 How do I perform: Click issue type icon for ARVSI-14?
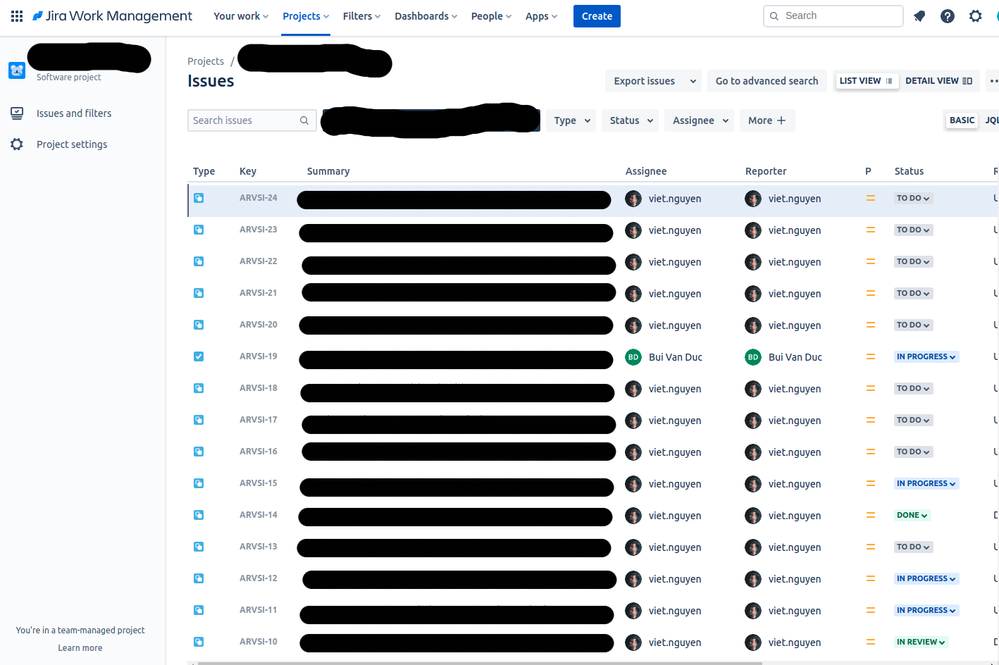coord(199,515)
